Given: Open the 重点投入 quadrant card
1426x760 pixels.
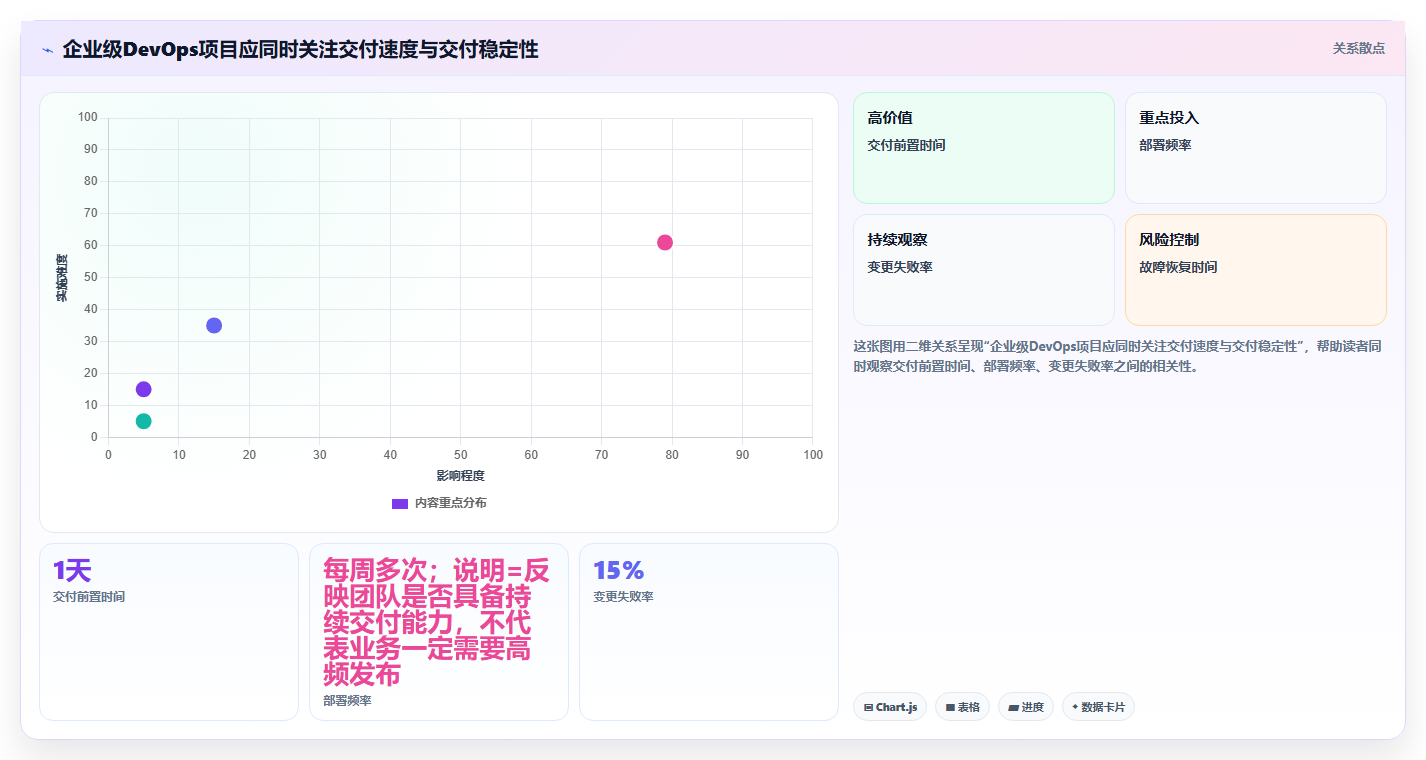Looking at the screenshot, I should [x=1255, y=148].
